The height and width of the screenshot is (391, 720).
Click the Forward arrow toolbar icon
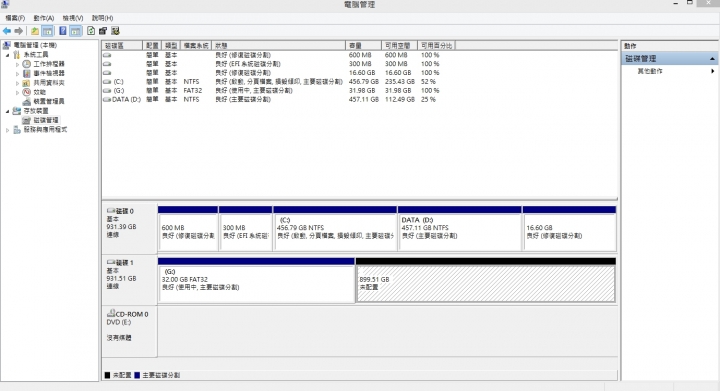[x=18, y=31]
